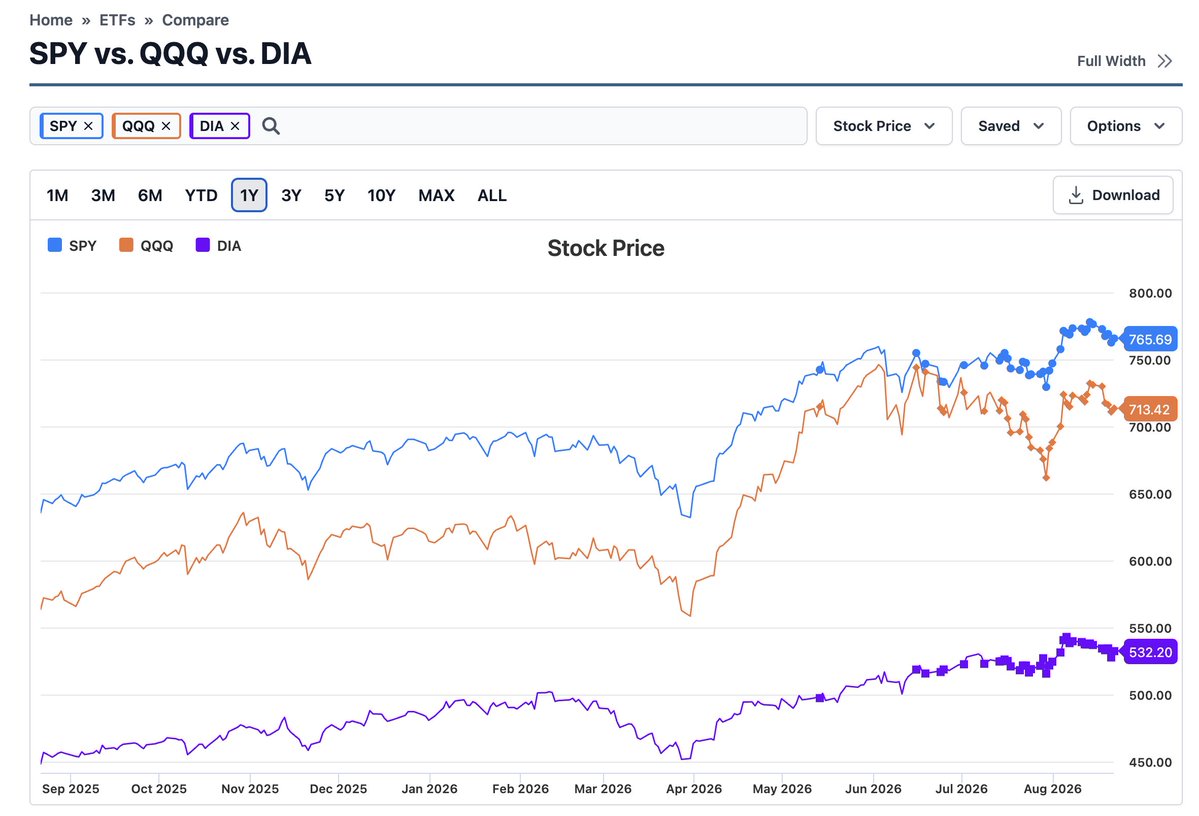Image resolution: width=1199 pixels, height=816 pixels.
Task: Select the 5Y time range
Action: coord(334,195)
